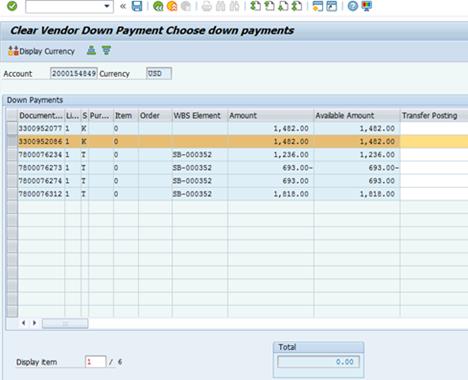This screenshot has height=380, width=468.
Task: Select row selector for document 3300952077
Action: [12, 128]
